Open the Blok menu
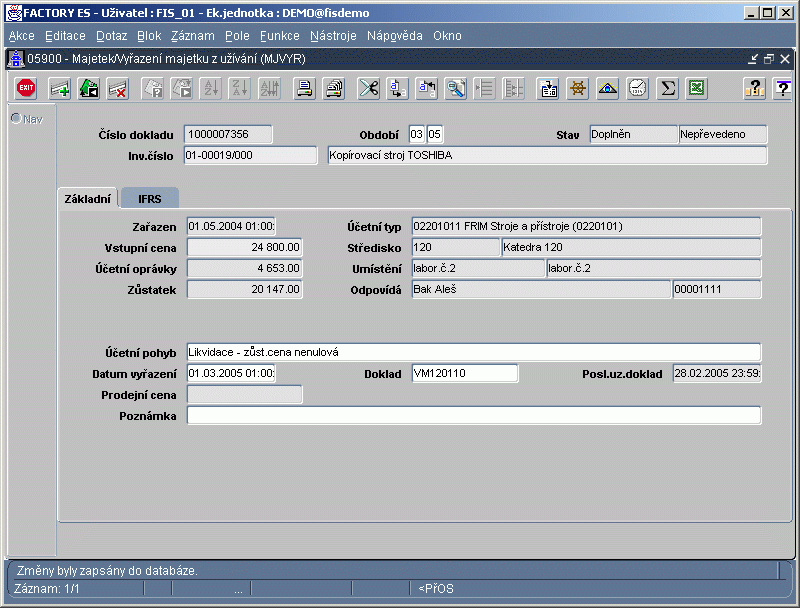800x608 pixels. pos(149,36)
